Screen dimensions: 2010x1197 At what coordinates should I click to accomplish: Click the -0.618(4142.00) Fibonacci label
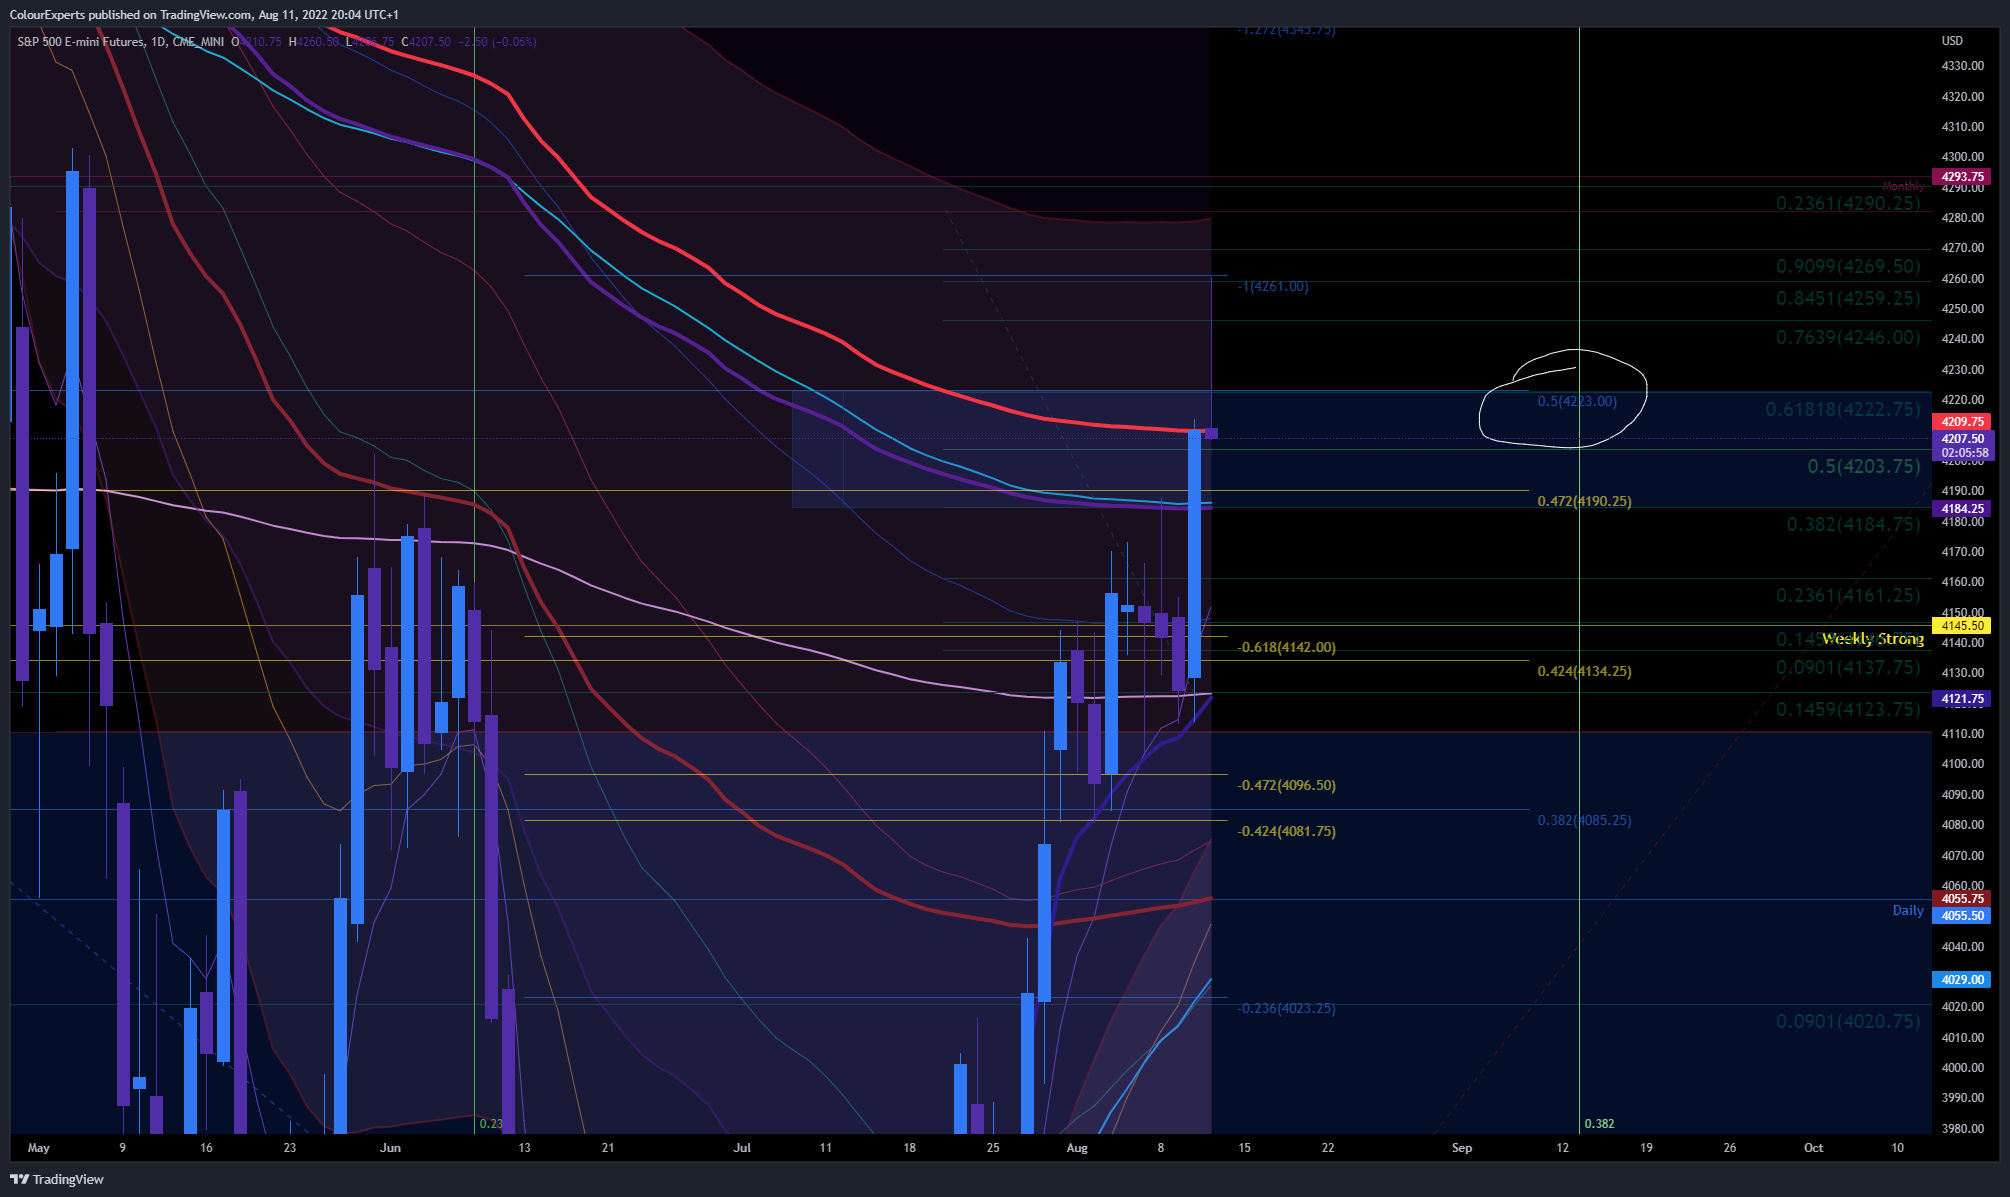[x=1286, y=647]
